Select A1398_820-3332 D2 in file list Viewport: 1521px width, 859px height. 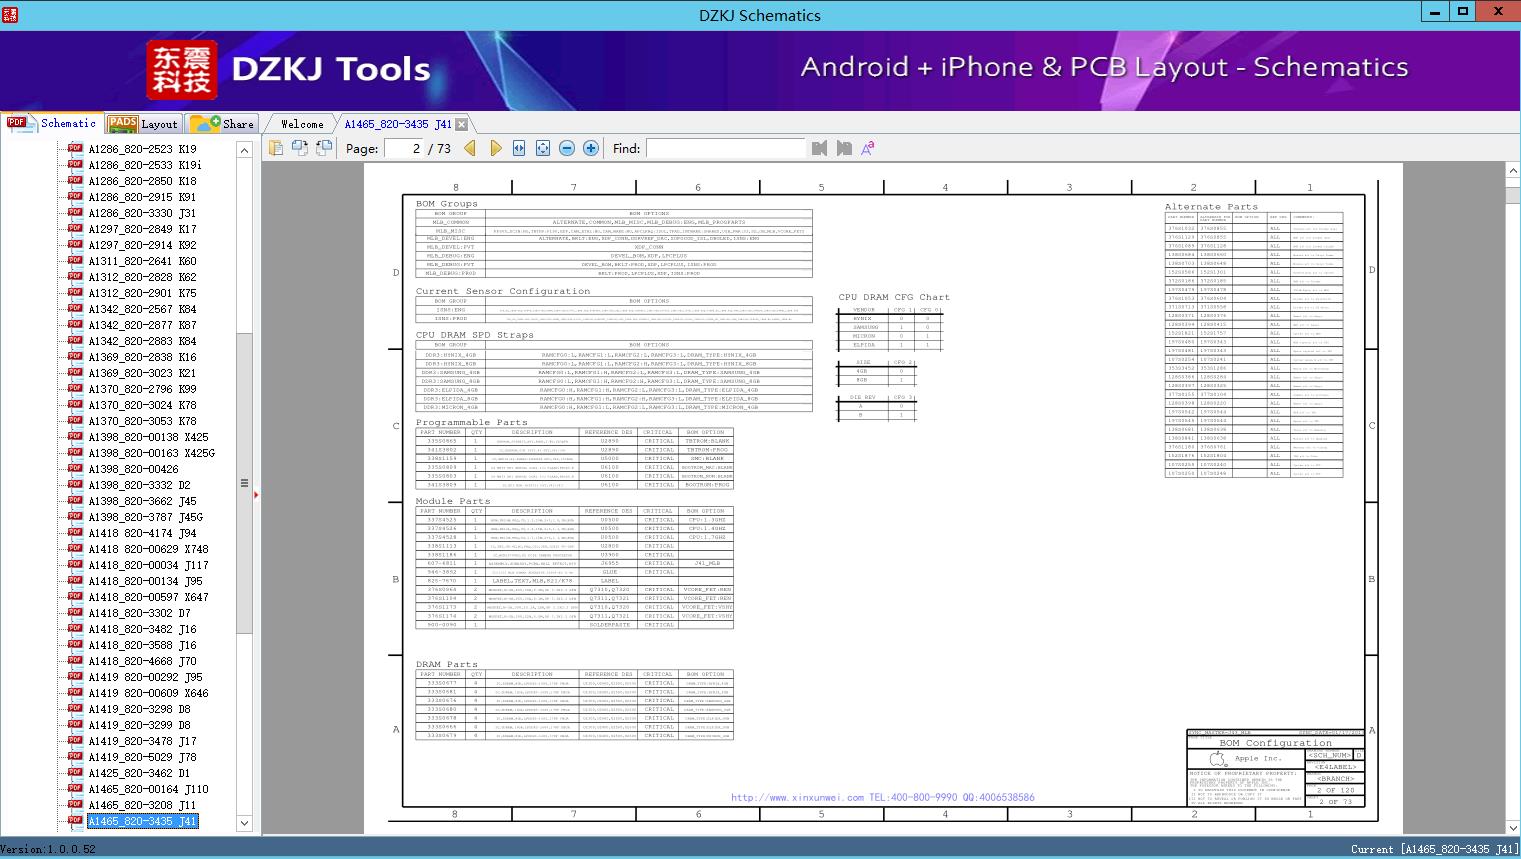pos(139,485)
